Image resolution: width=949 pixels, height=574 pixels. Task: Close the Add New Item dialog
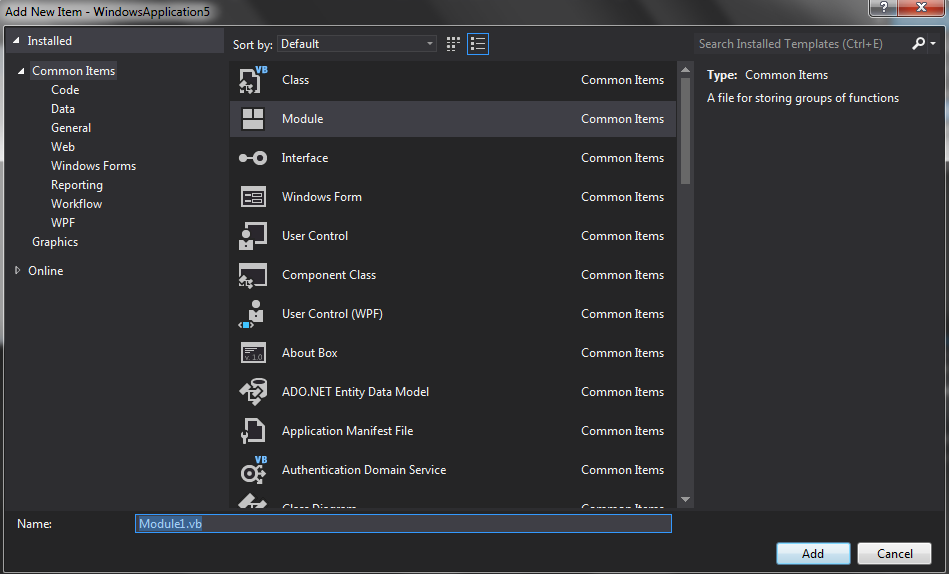pyautogui.click(x=921, y=7)
